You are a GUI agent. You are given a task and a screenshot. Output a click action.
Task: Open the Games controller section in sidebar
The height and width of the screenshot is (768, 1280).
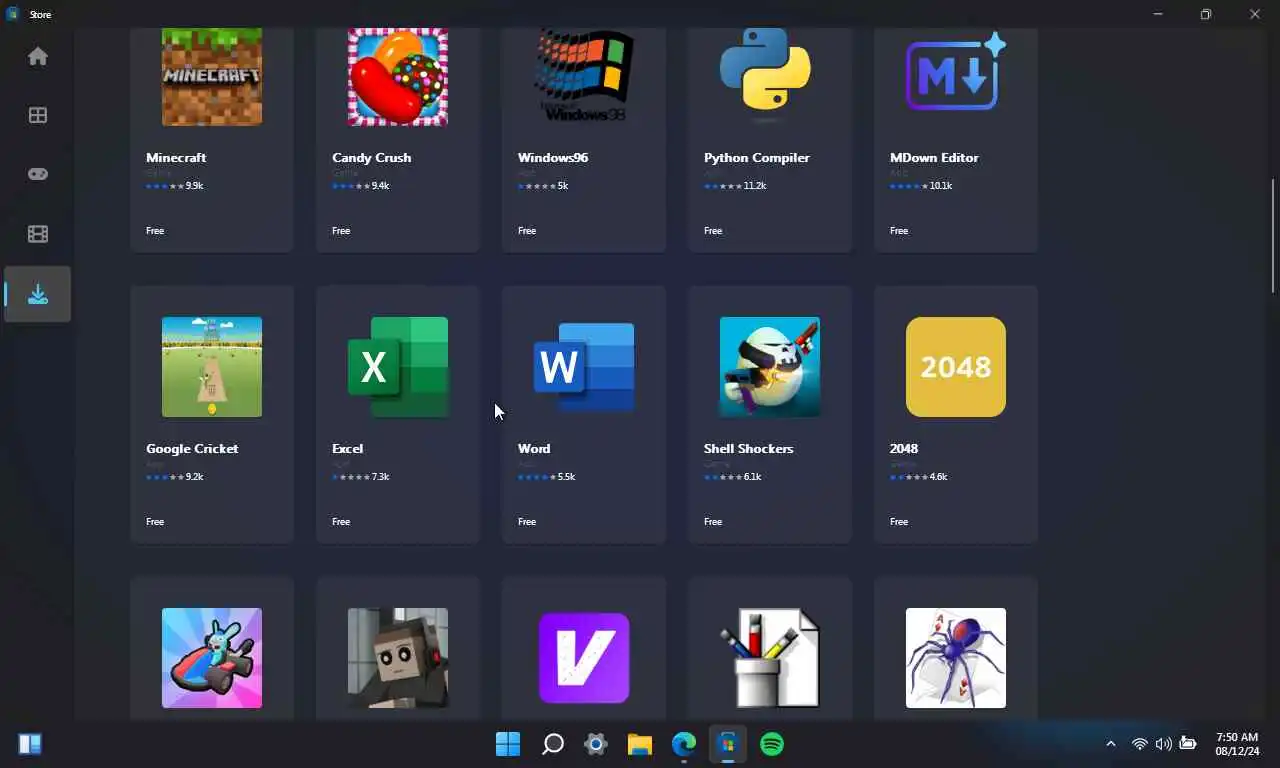coord(38,174)
